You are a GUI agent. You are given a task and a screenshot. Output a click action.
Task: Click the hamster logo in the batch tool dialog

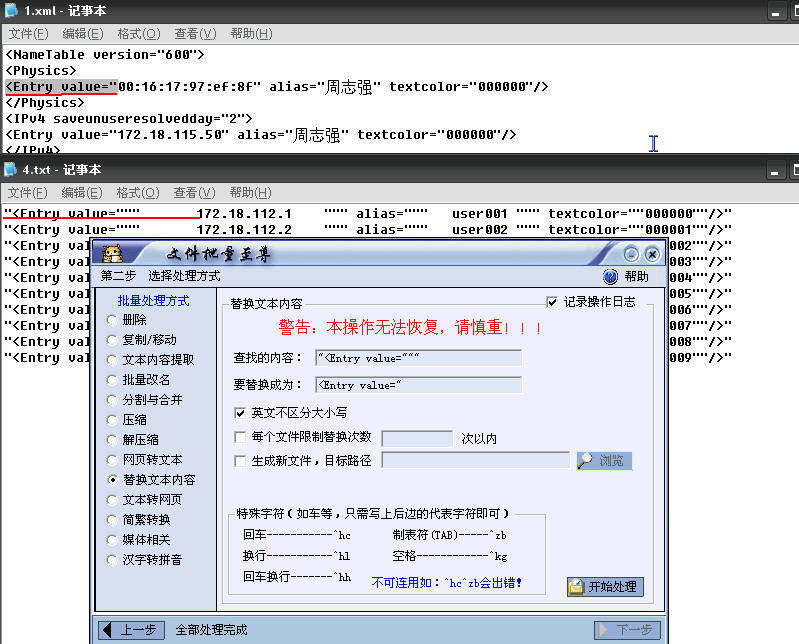click(x=112, y=253)
